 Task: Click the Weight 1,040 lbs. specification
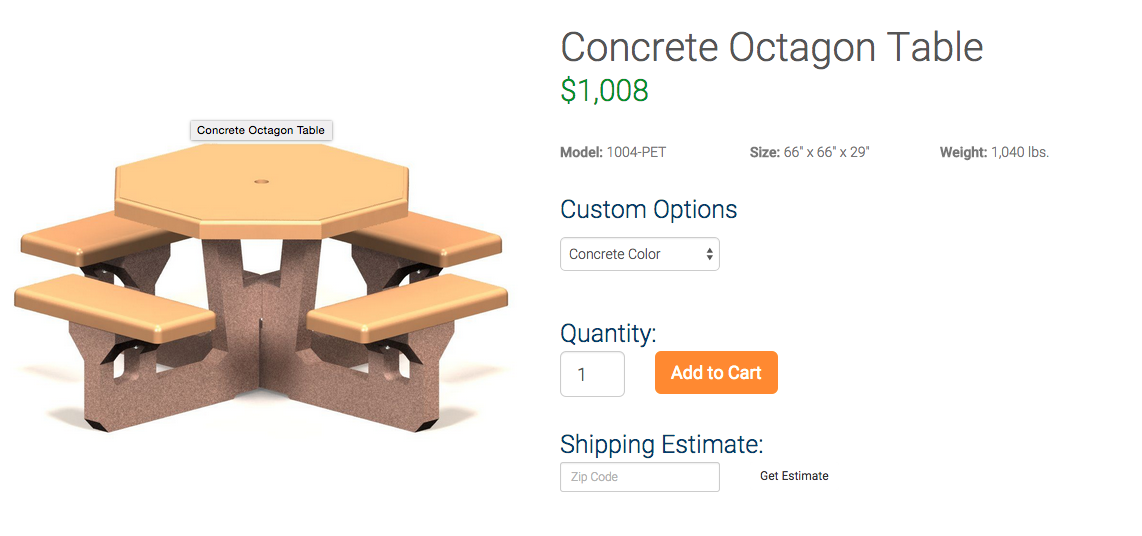click(x=994, y=153)
